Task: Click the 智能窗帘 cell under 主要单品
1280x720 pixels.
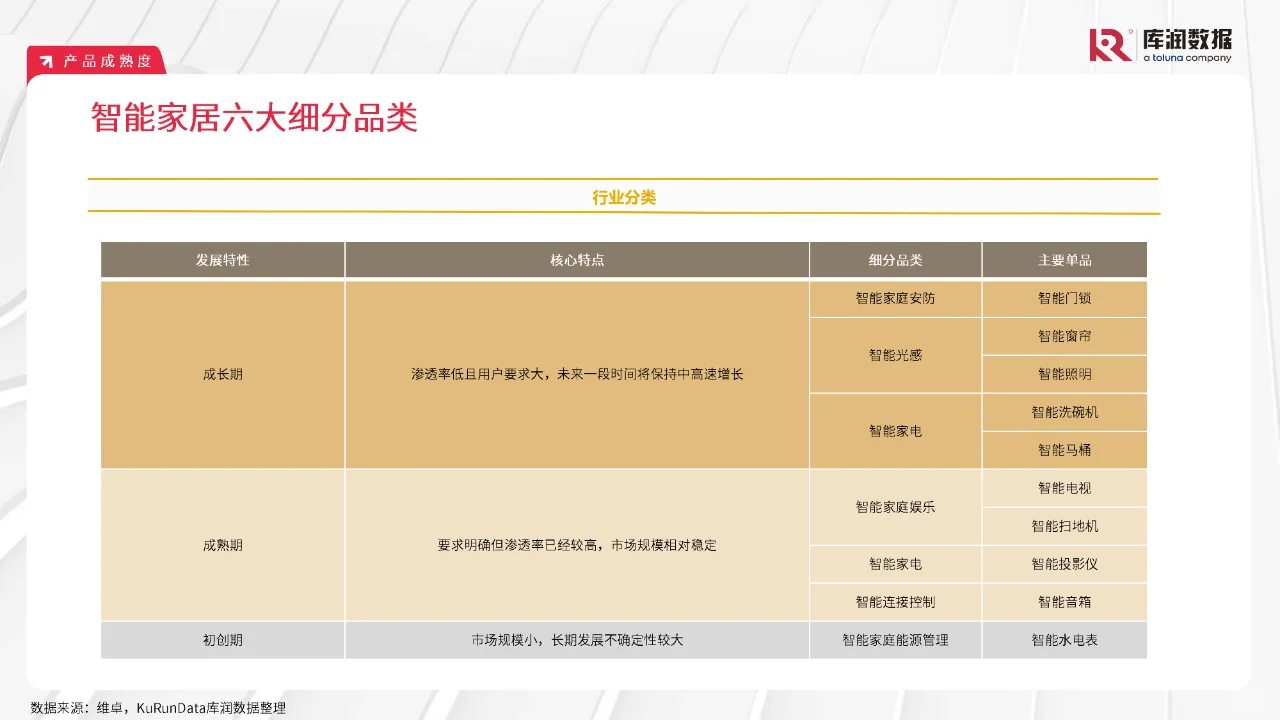Action: point(1064,336)
